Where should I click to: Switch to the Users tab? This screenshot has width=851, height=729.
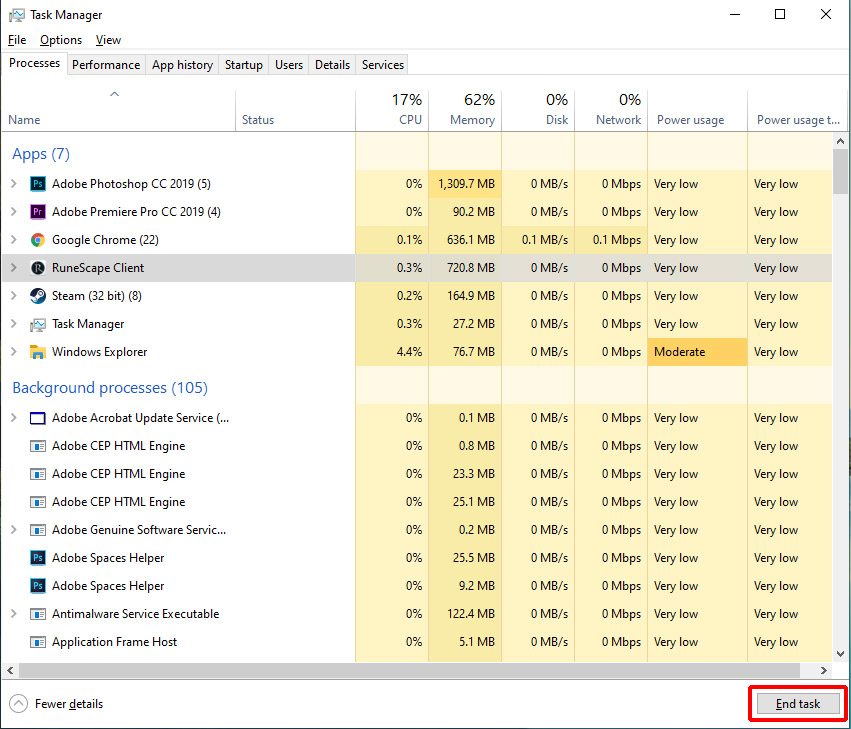(x=289, y=65)
